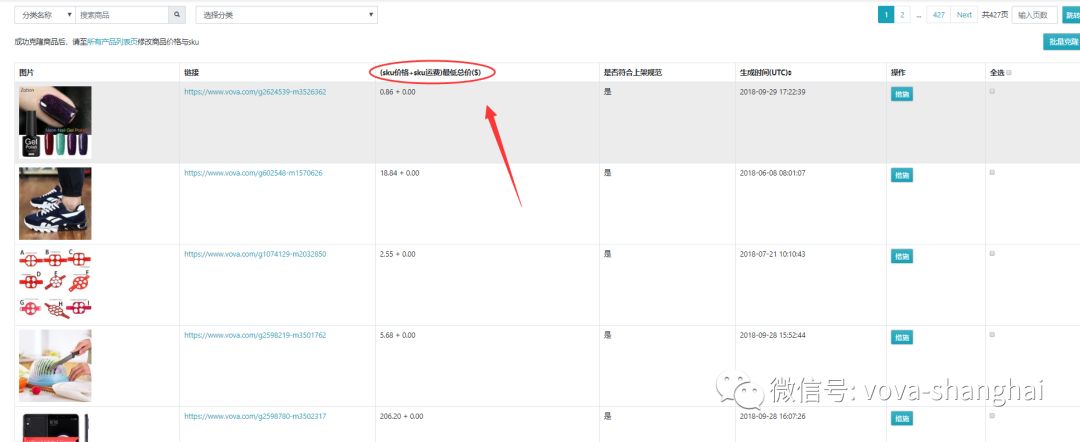1080x442 pixels.
Task: Tick checkbox for the g1074129 row
Action: tap(993, 253)
